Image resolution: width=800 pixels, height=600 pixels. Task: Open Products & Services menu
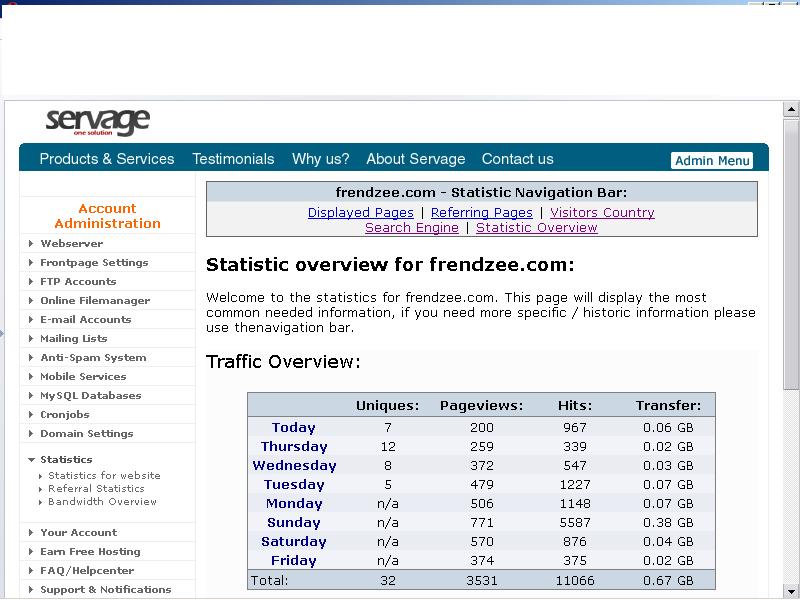[x=106, y=159]
